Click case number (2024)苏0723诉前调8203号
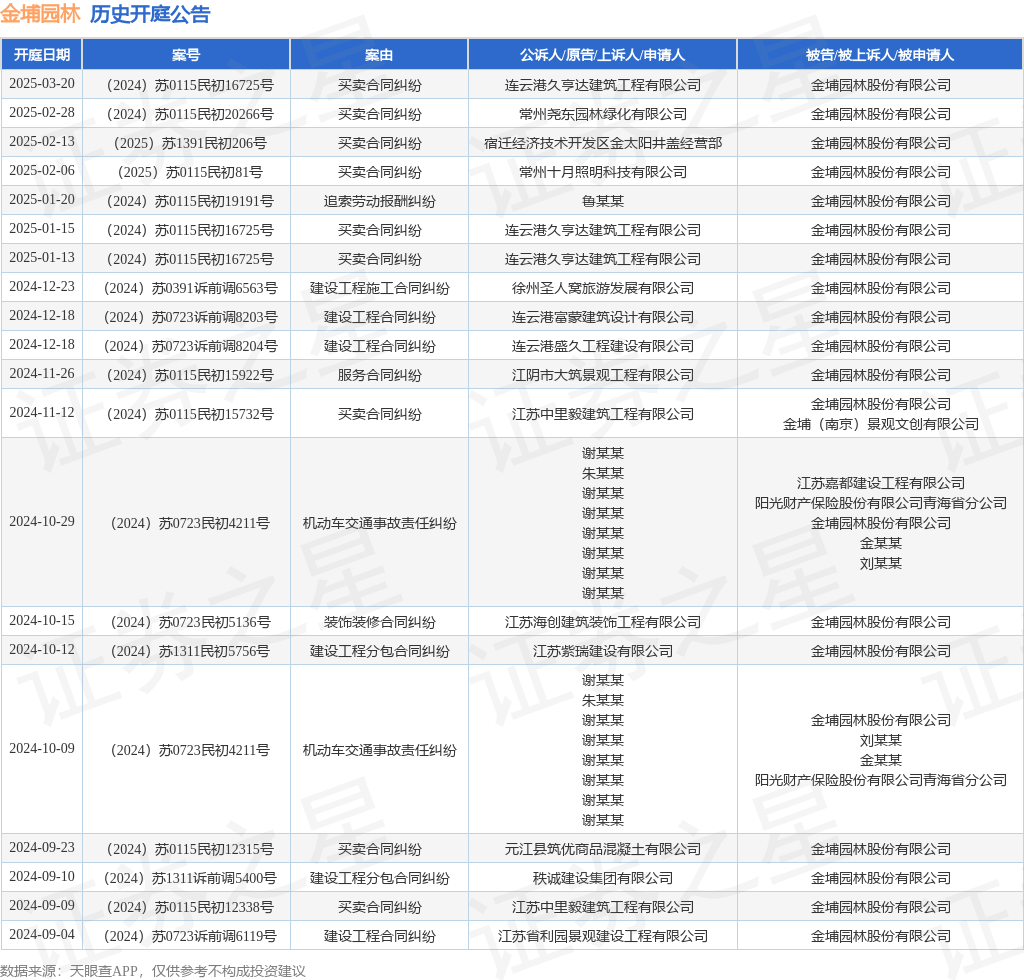Image resolution: width=1024 pixels, height=980 pixels. pyautogui.click(x=190, y=317)
